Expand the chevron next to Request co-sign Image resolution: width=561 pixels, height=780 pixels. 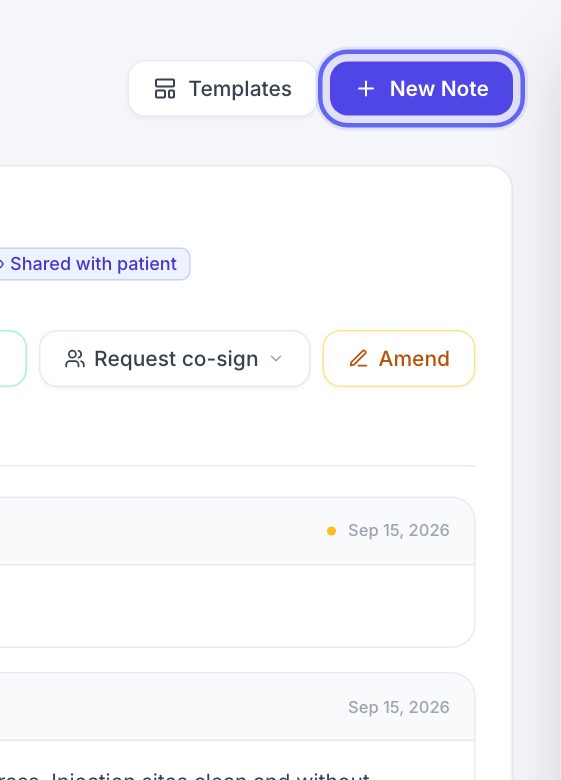276,359
